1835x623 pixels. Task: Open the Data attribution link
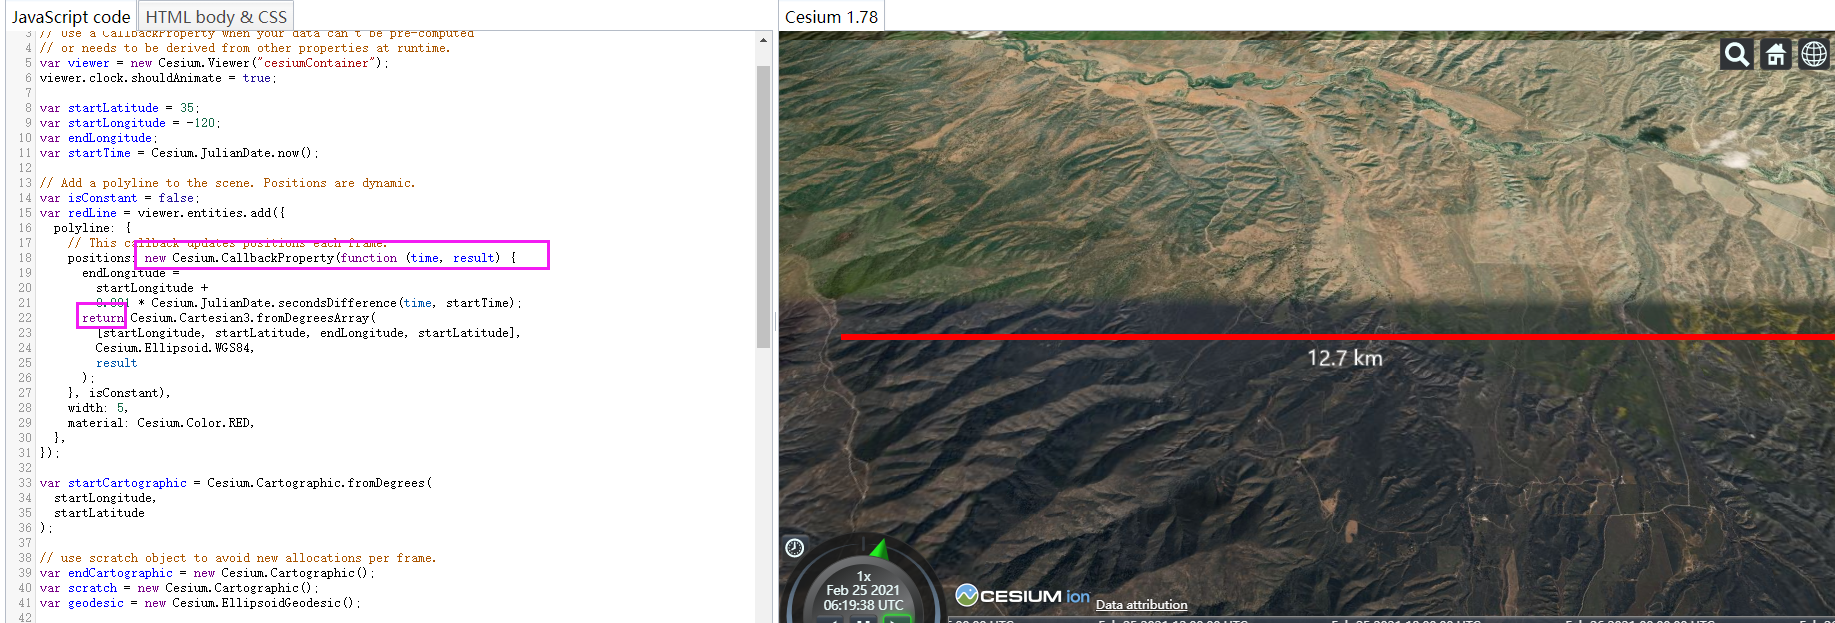(1141, 605)
